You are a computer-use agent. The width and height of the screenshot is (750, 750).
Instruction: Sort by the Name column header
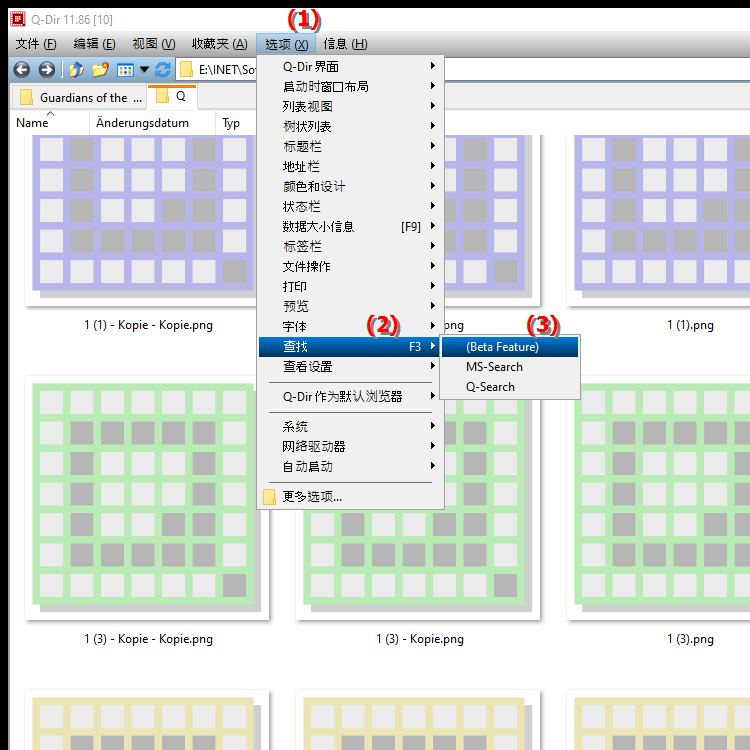tap(32, 123)
